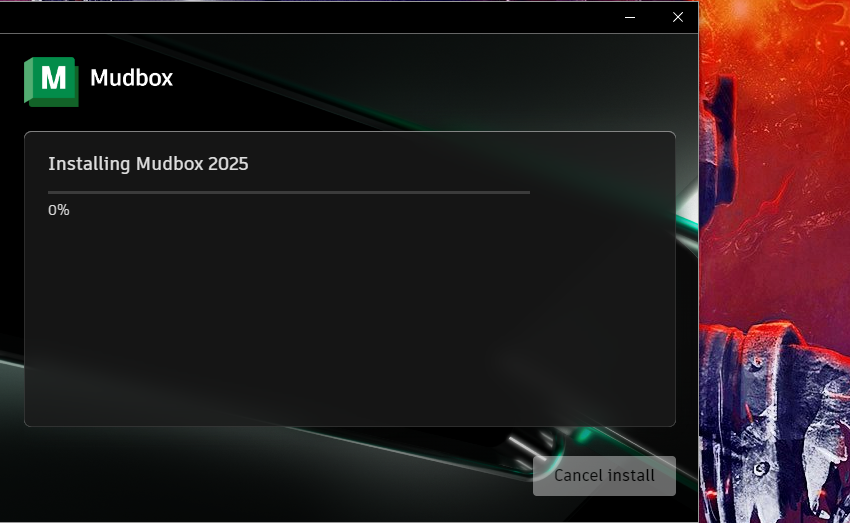850x523 pixels.
Task: Click installer background left of Cancel install
Action: [x=300, y=475]
